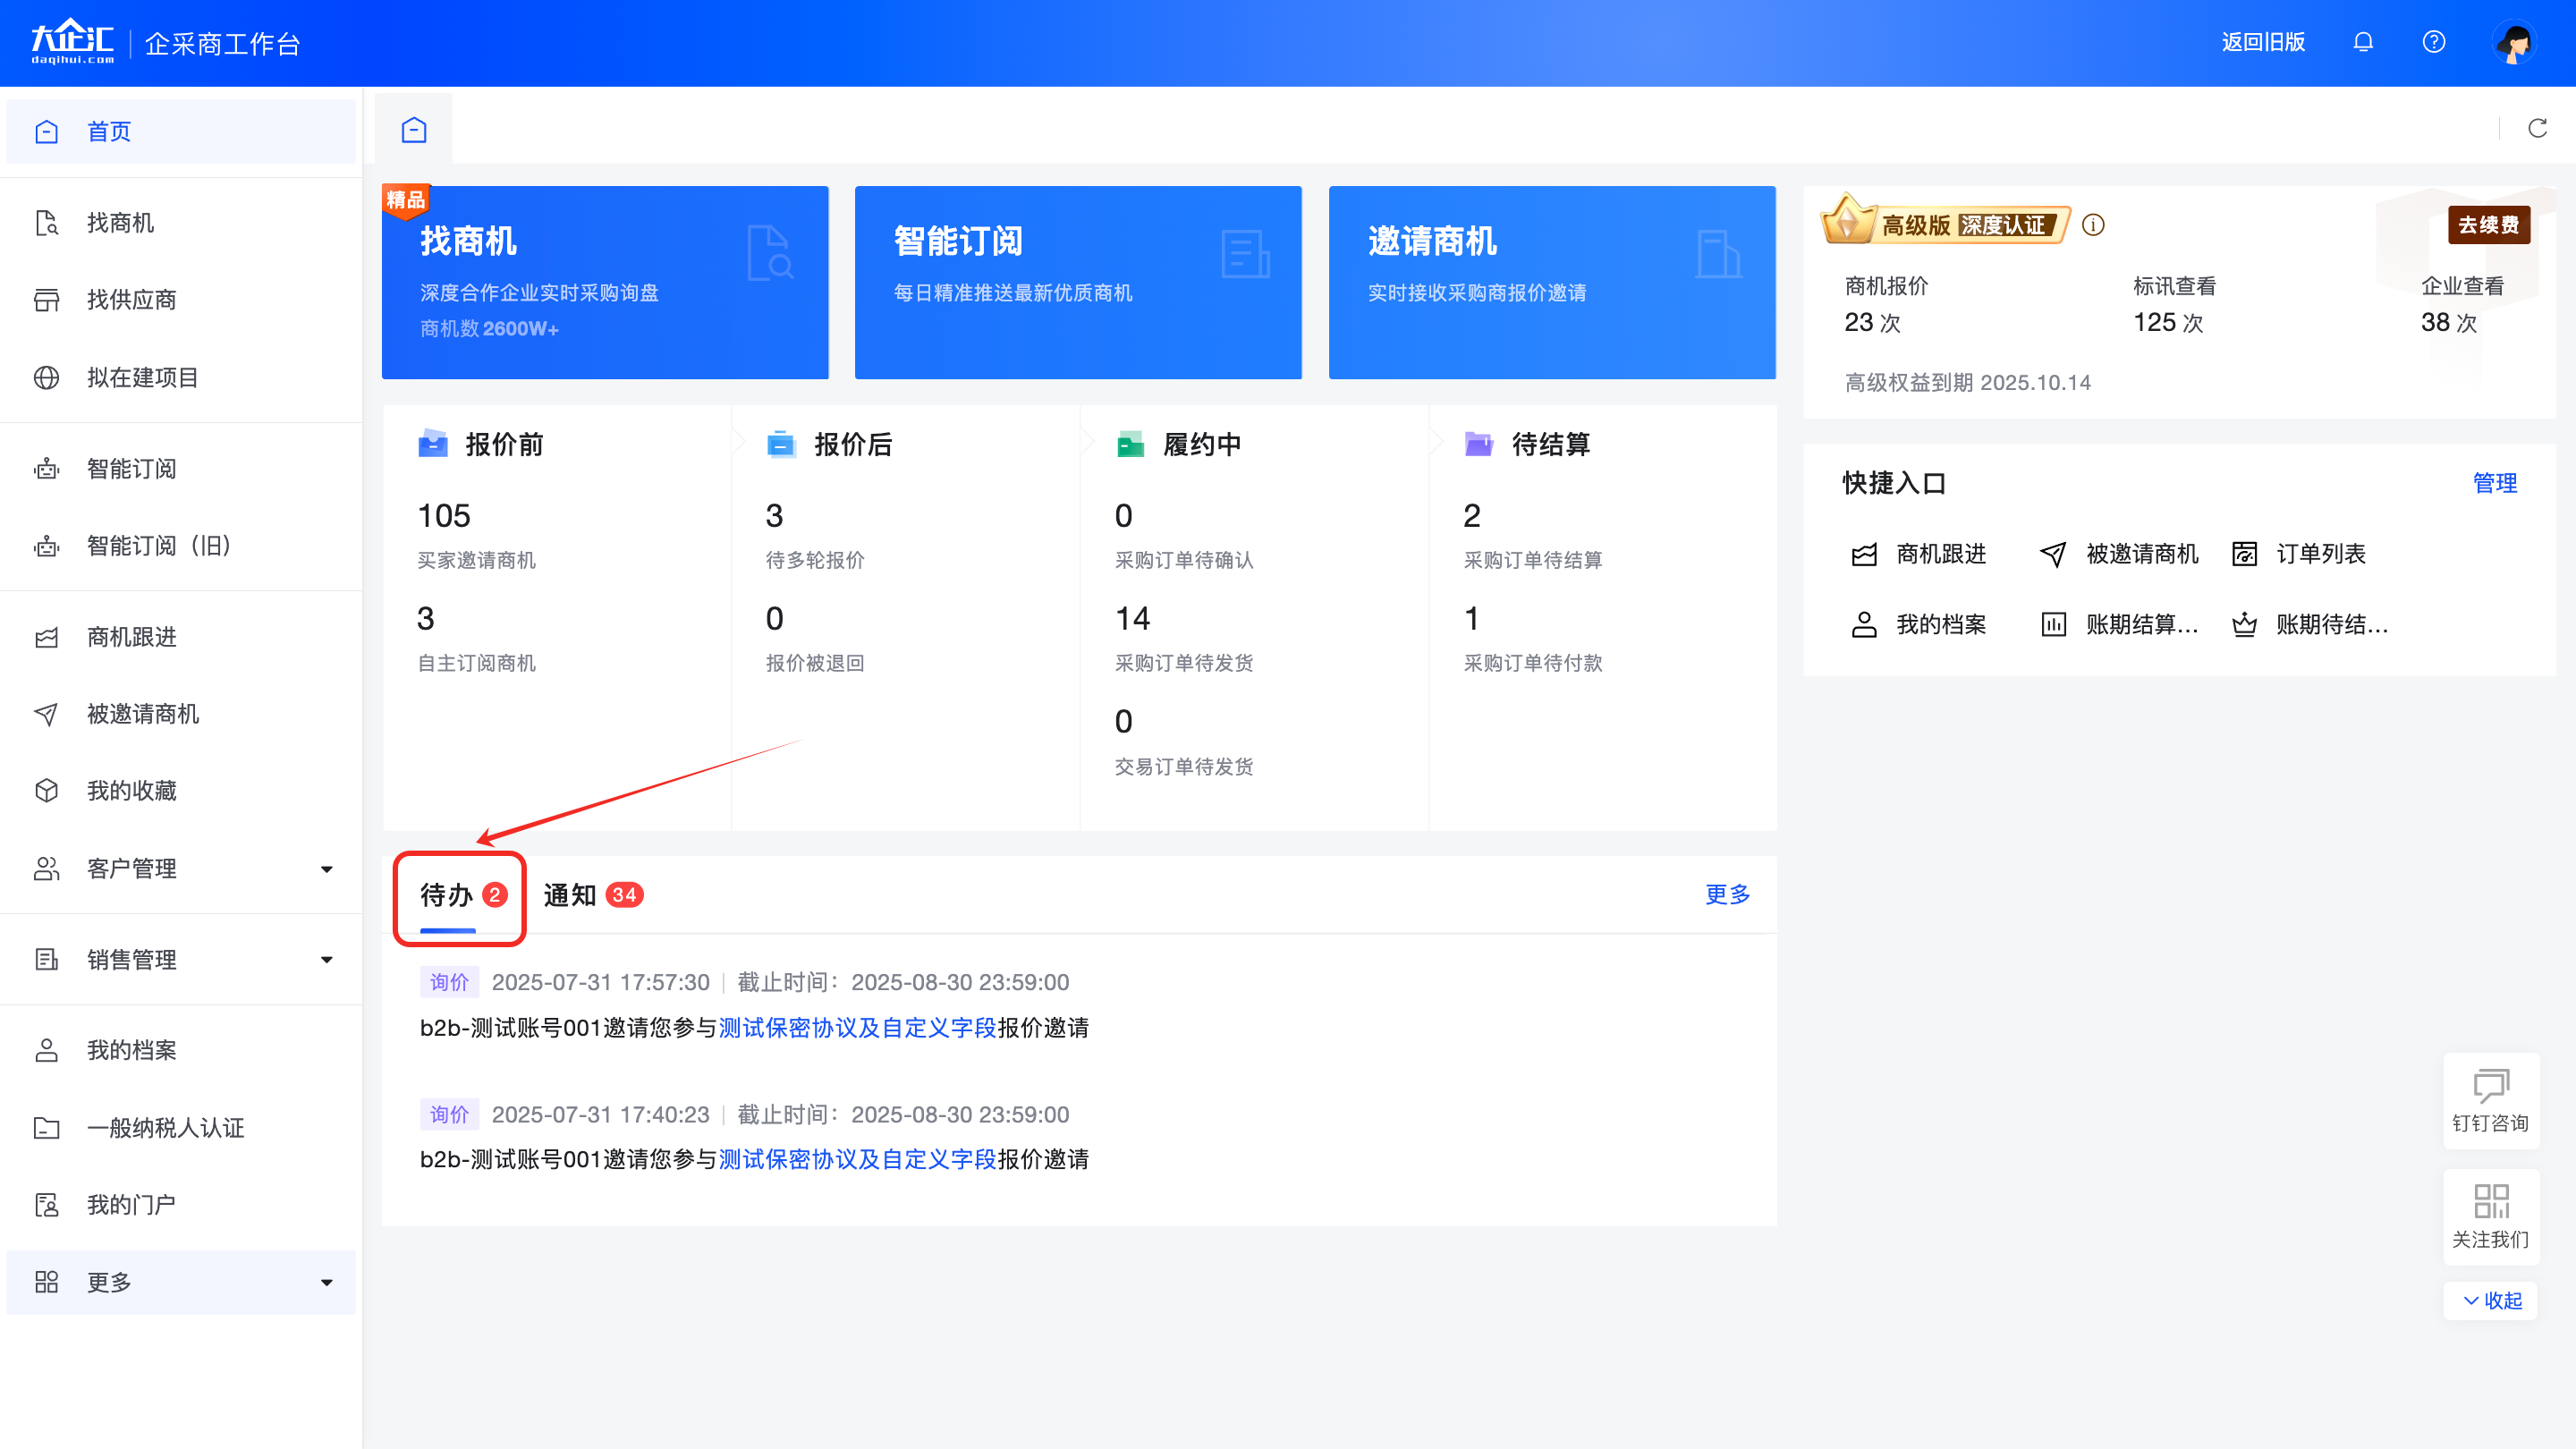Go to 首页 in sidebar
Screen dimensions: 2576x1449
181,131
